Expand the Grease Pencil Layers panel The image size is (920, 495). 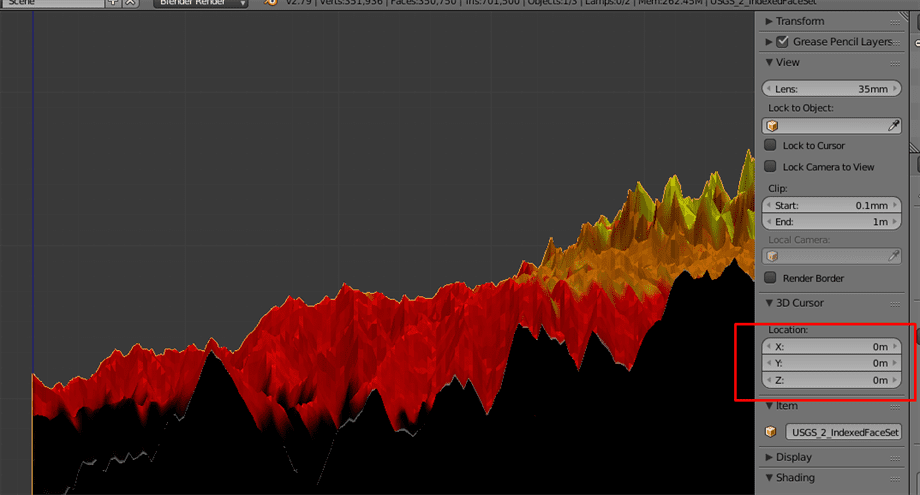point(769,42)
